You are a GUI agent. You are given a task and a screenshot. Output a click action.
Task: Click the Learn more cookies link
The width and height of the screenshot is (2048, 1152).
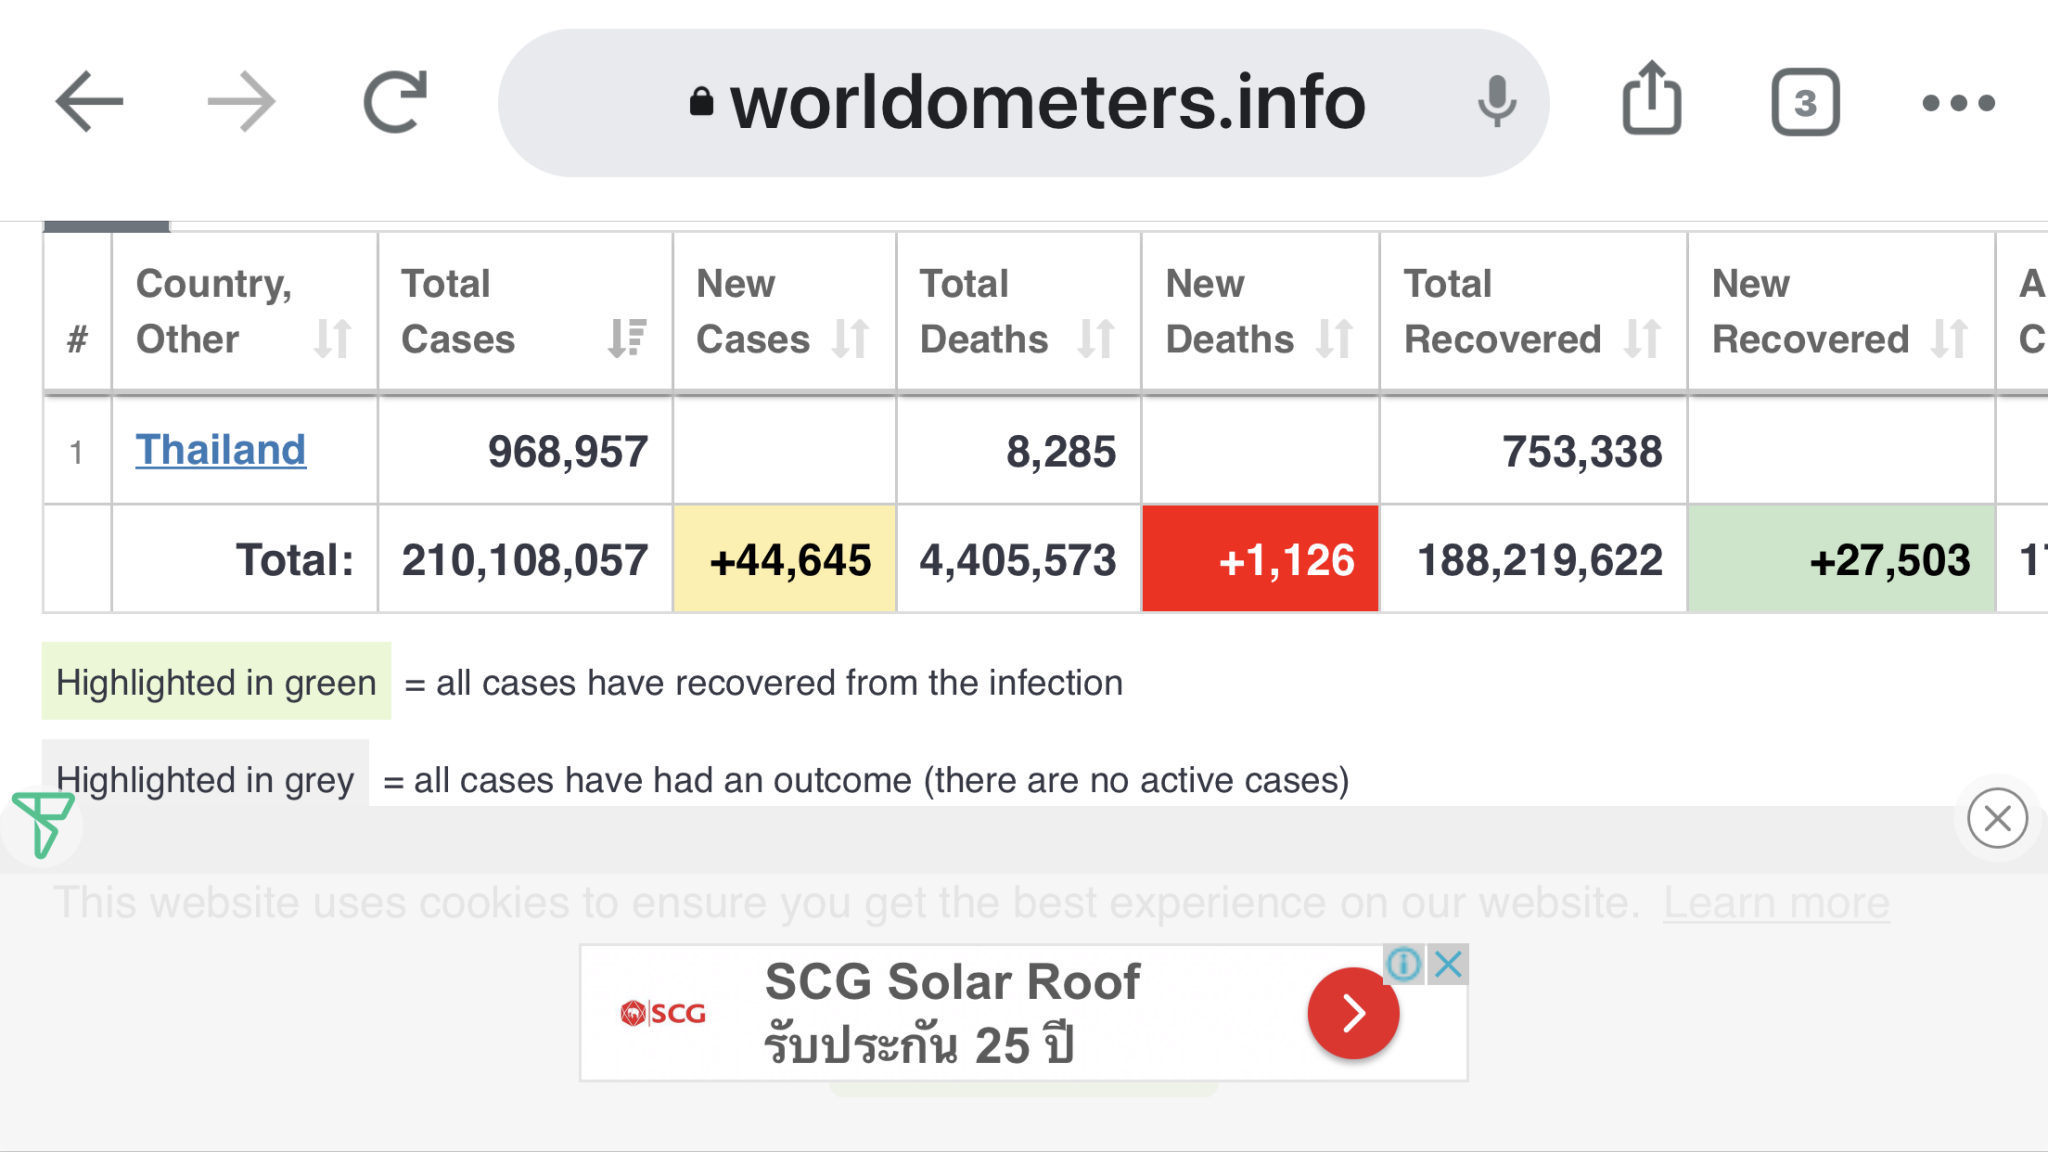[x=1776, y=903]
